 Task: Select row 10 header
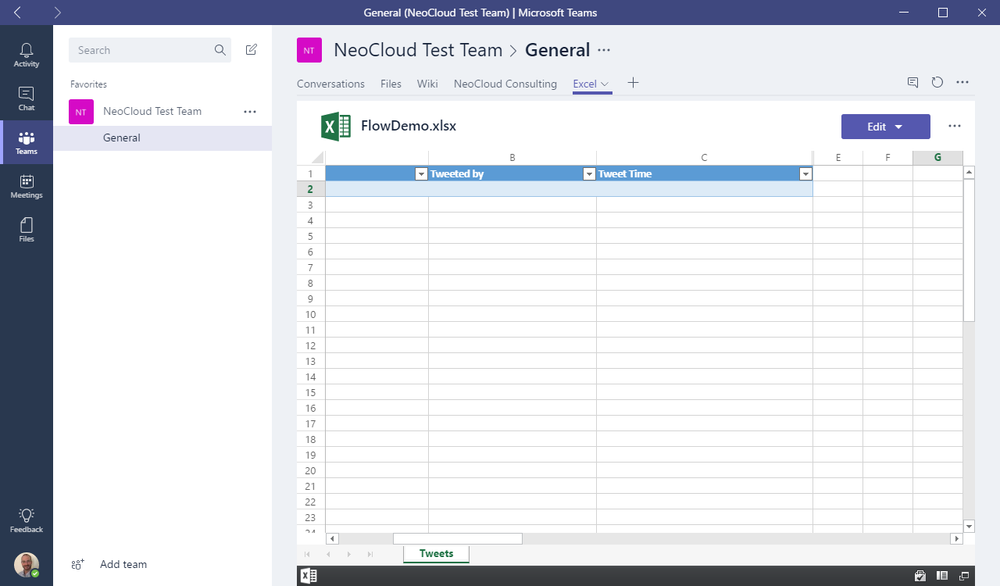coord(311,314)
